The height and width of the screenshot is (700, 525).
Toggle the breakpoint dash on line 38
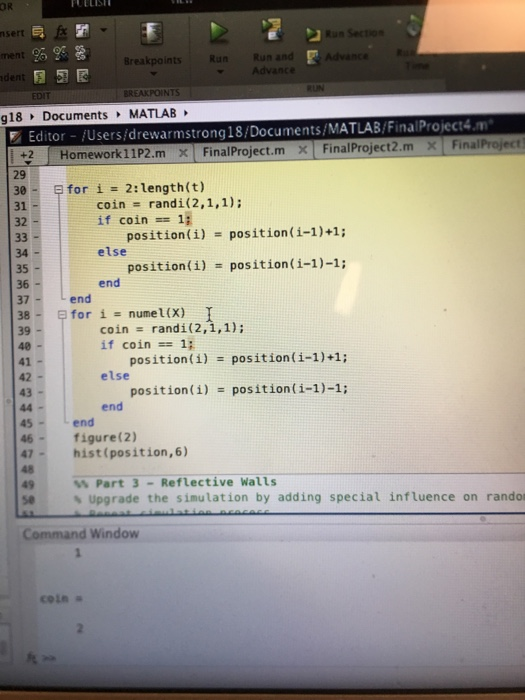39,315
